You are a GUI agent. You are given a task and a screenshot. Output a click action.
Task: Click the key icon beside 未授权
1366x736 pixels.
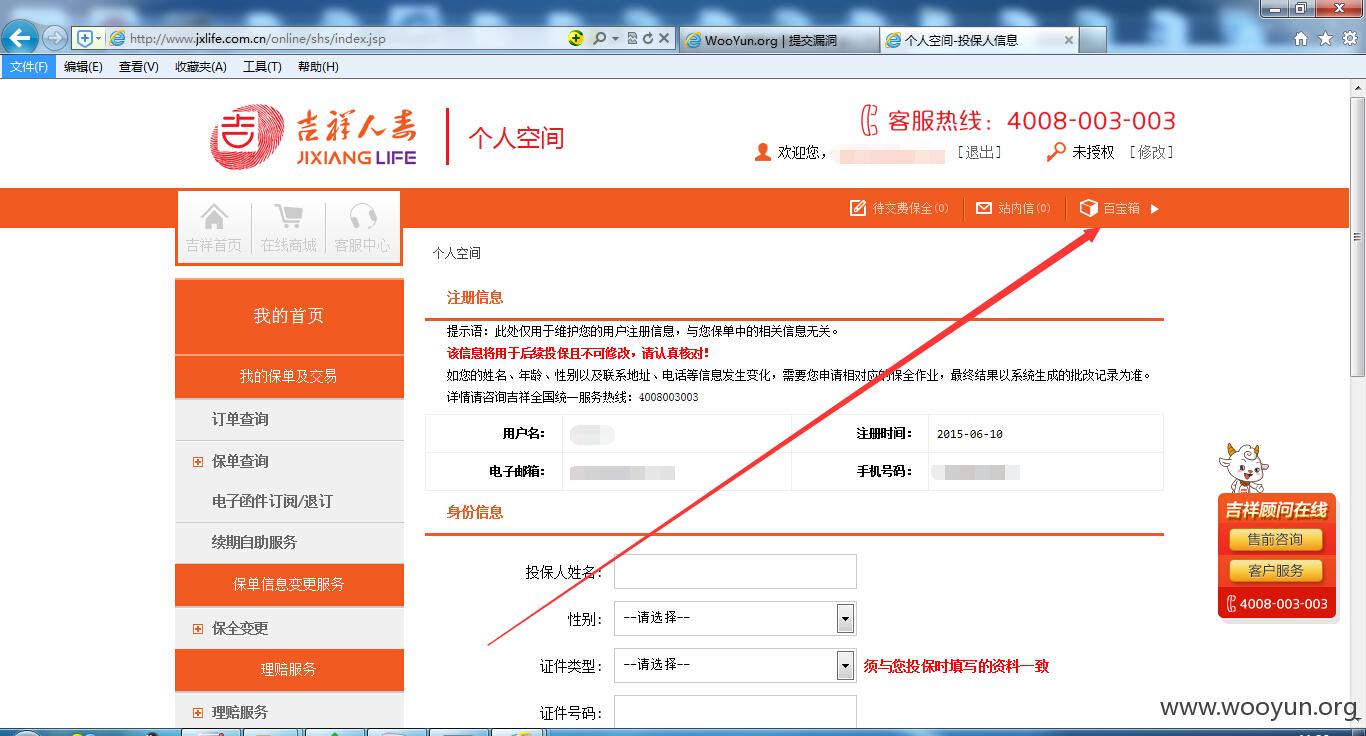[x=1056, y=152]
